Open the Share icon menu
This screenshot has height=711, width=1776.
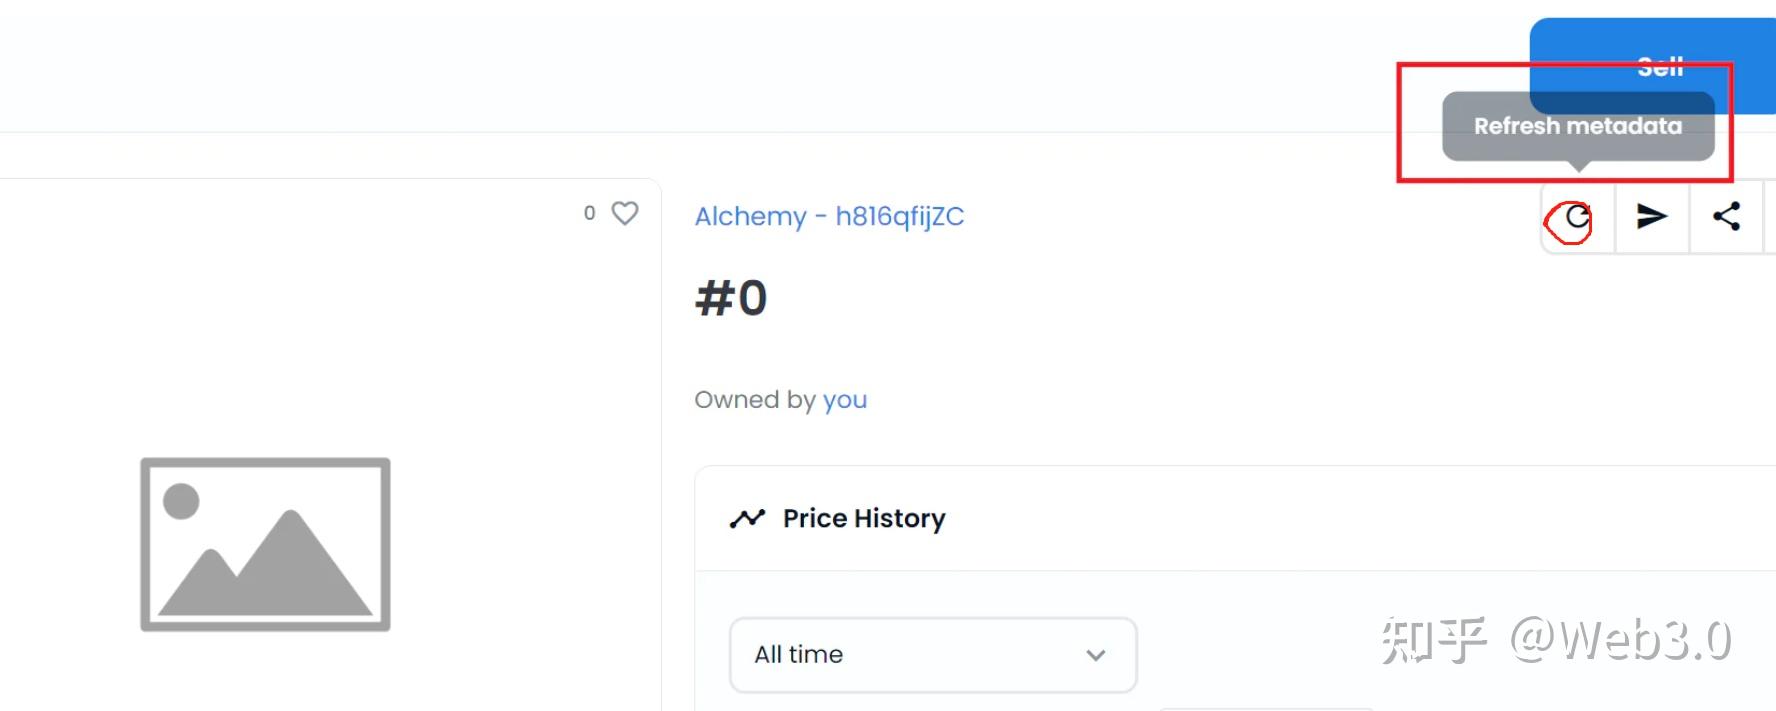coord(1726,216)
